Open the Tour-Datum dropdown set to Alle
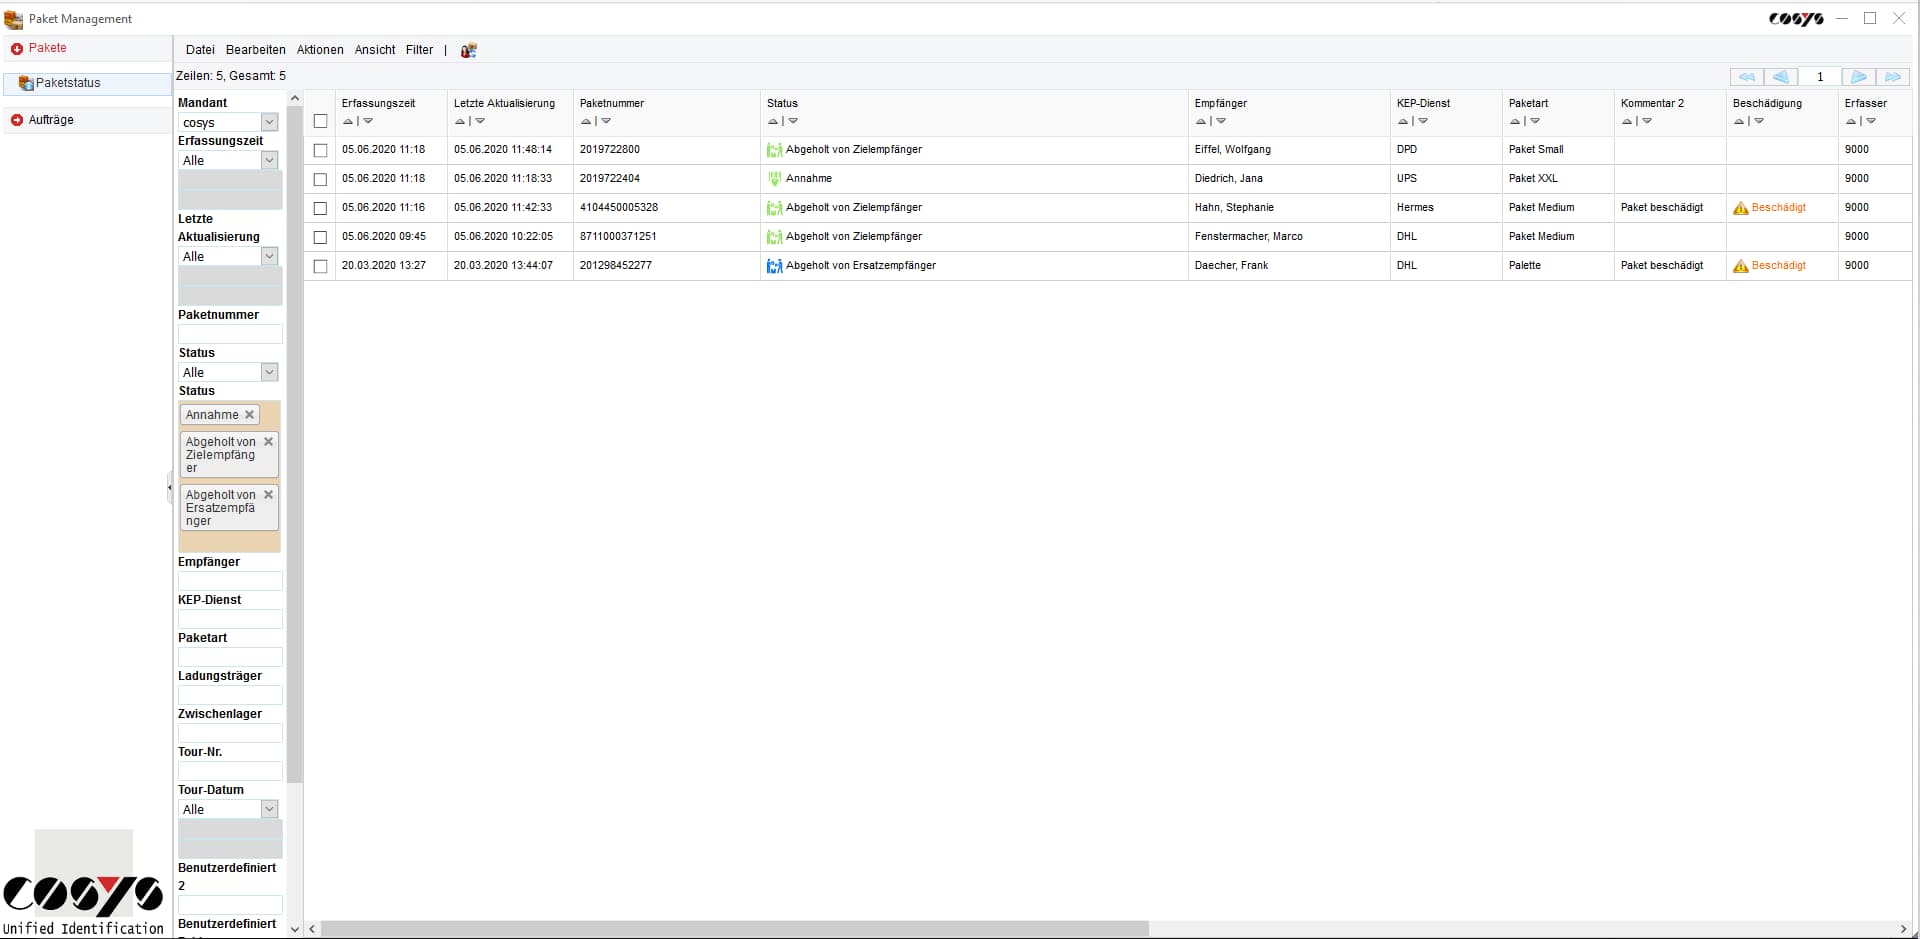1920x939 pixels. [x=269, y=808]
